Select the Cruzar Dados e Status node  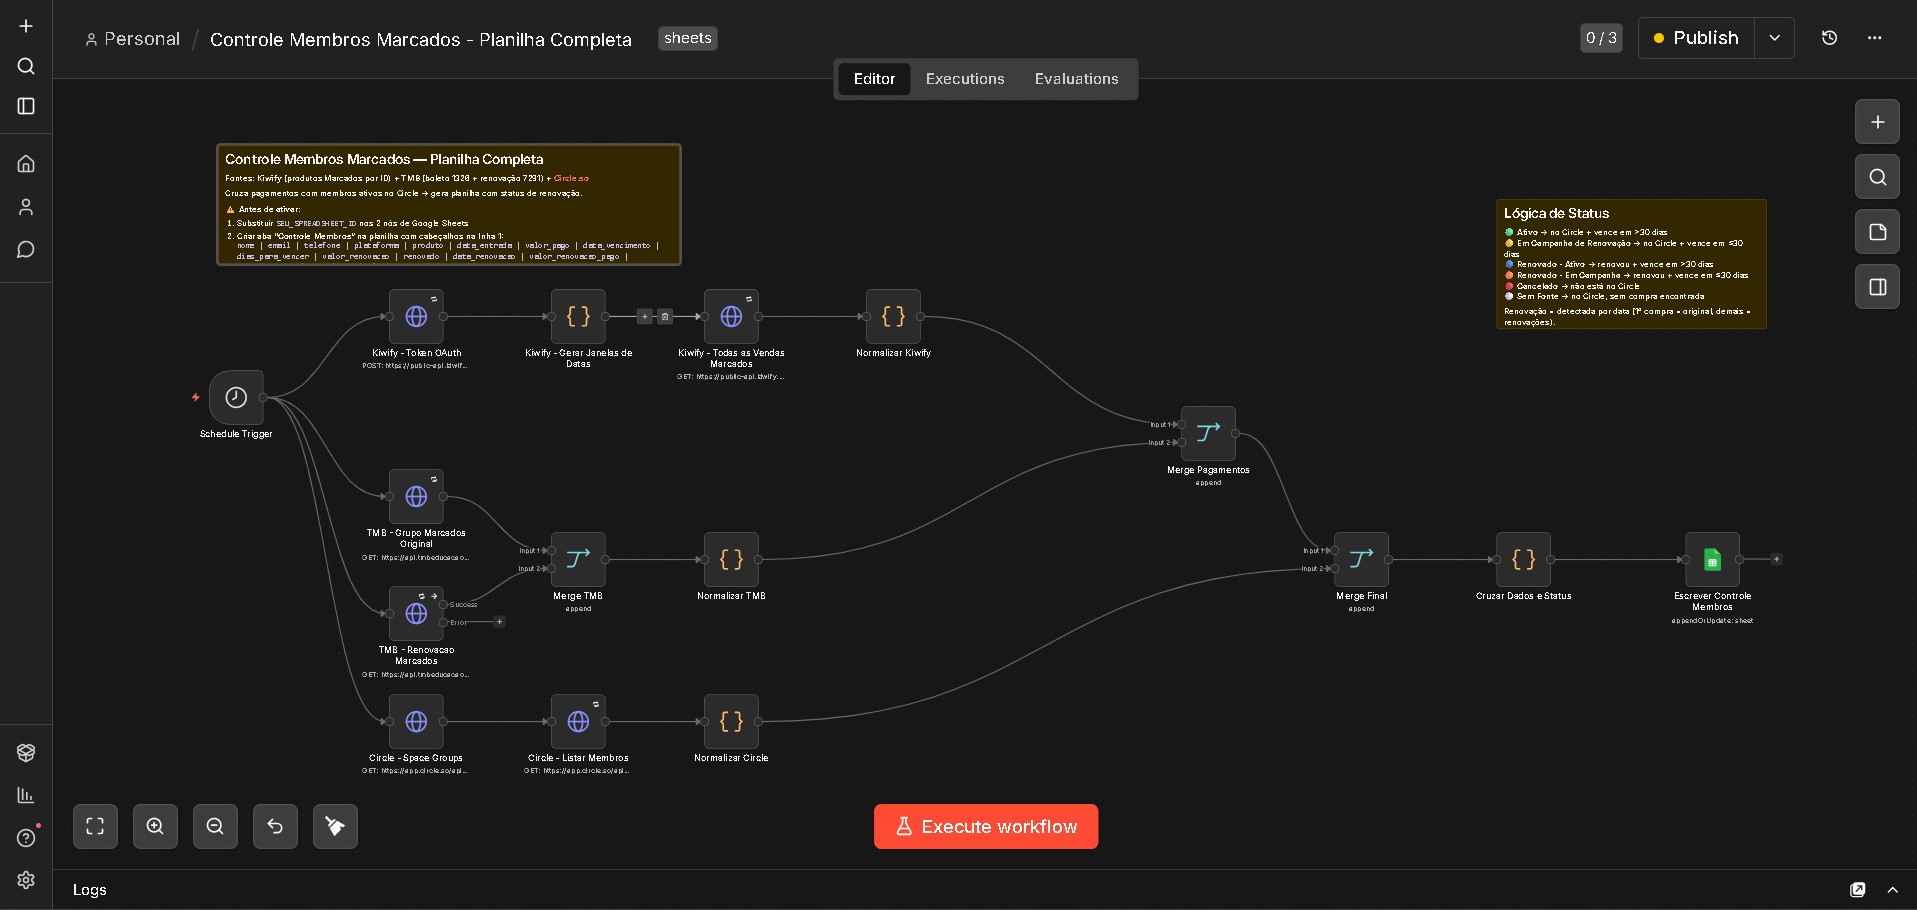point(1523,560)
